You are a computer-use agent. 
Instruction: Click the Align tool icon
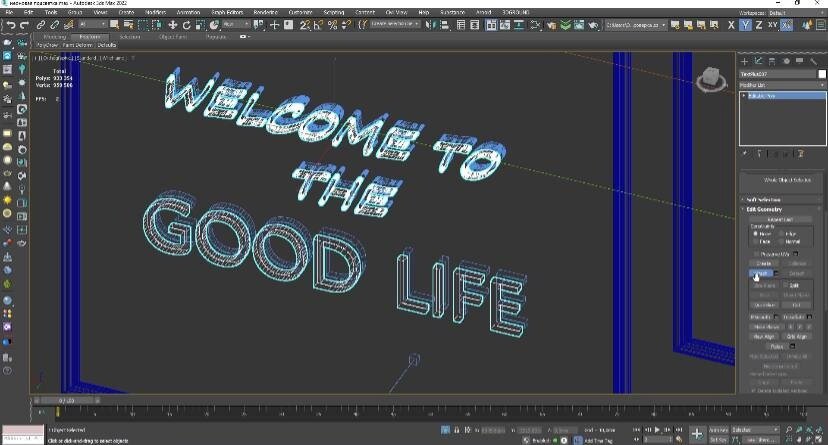coord(445,25)
